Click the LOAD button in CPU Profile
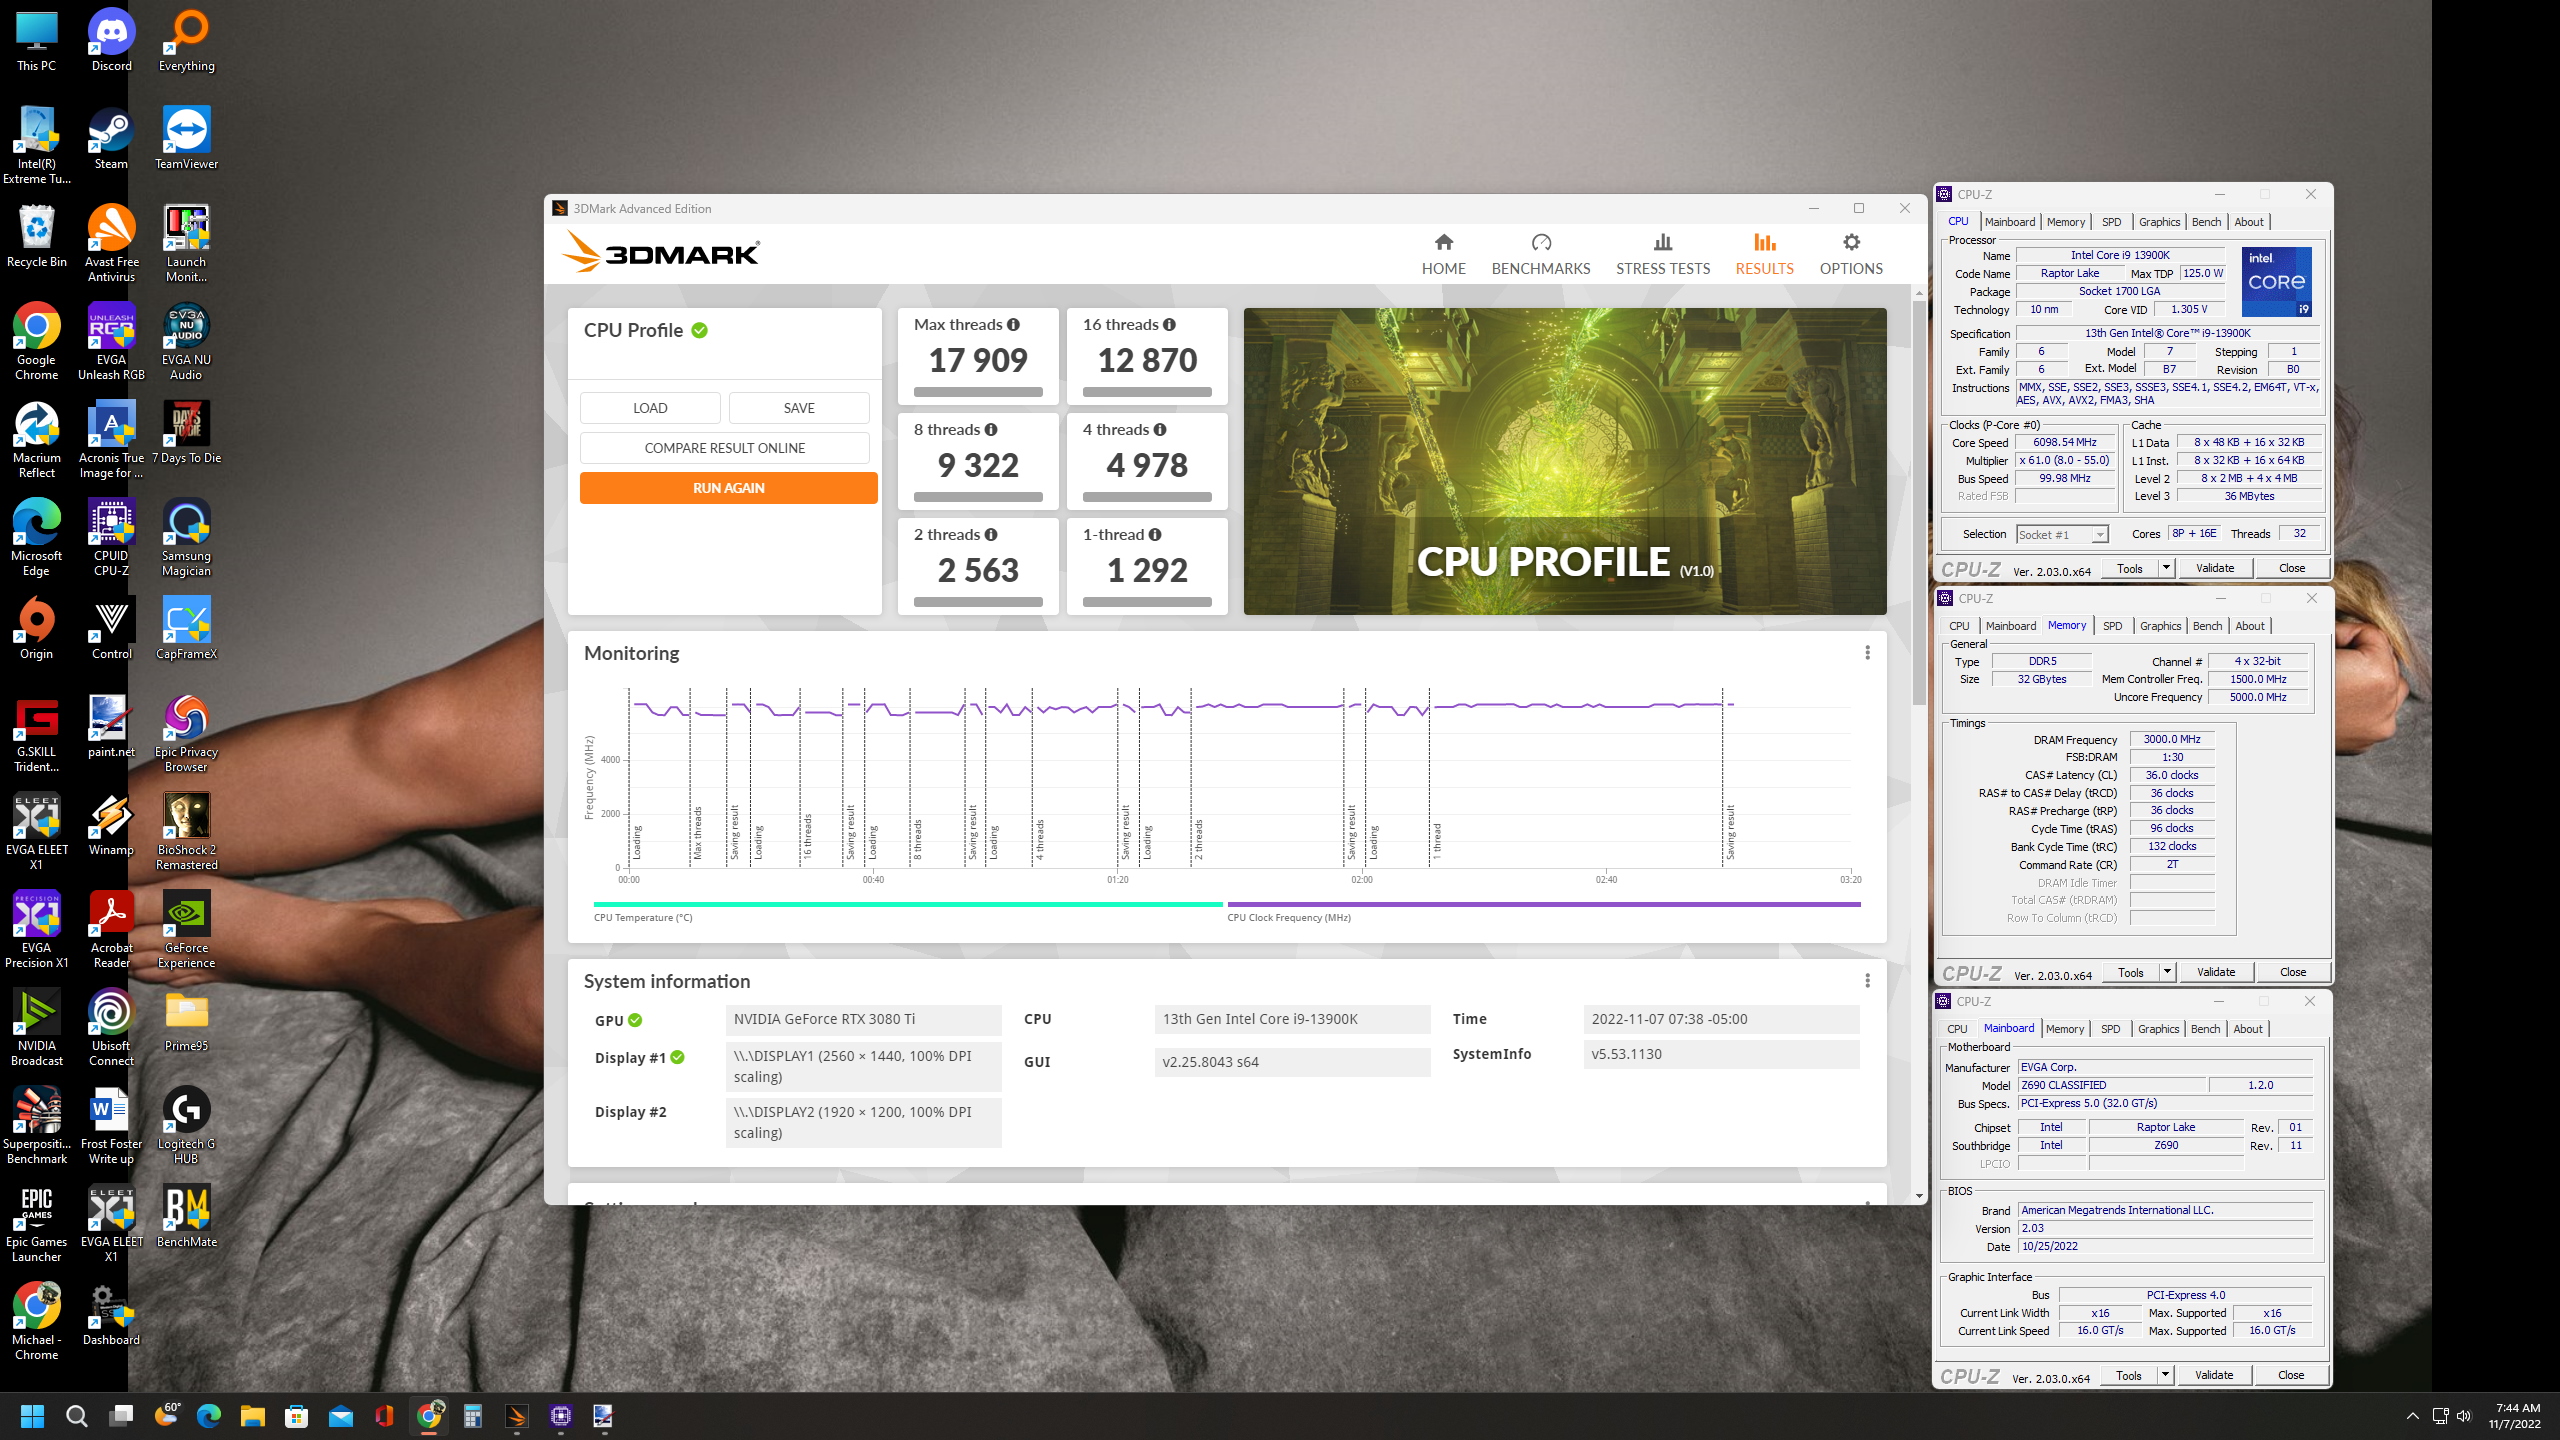This screenshot has height=1440, width=2560. click(650, 408)
